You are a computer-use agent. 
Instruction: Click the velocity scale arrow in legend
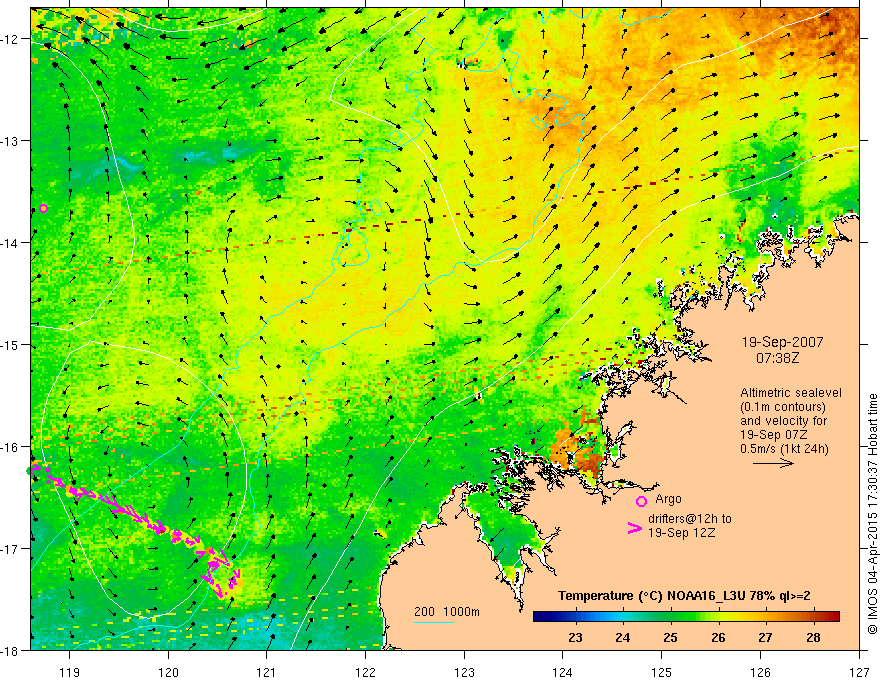[773, 463]
